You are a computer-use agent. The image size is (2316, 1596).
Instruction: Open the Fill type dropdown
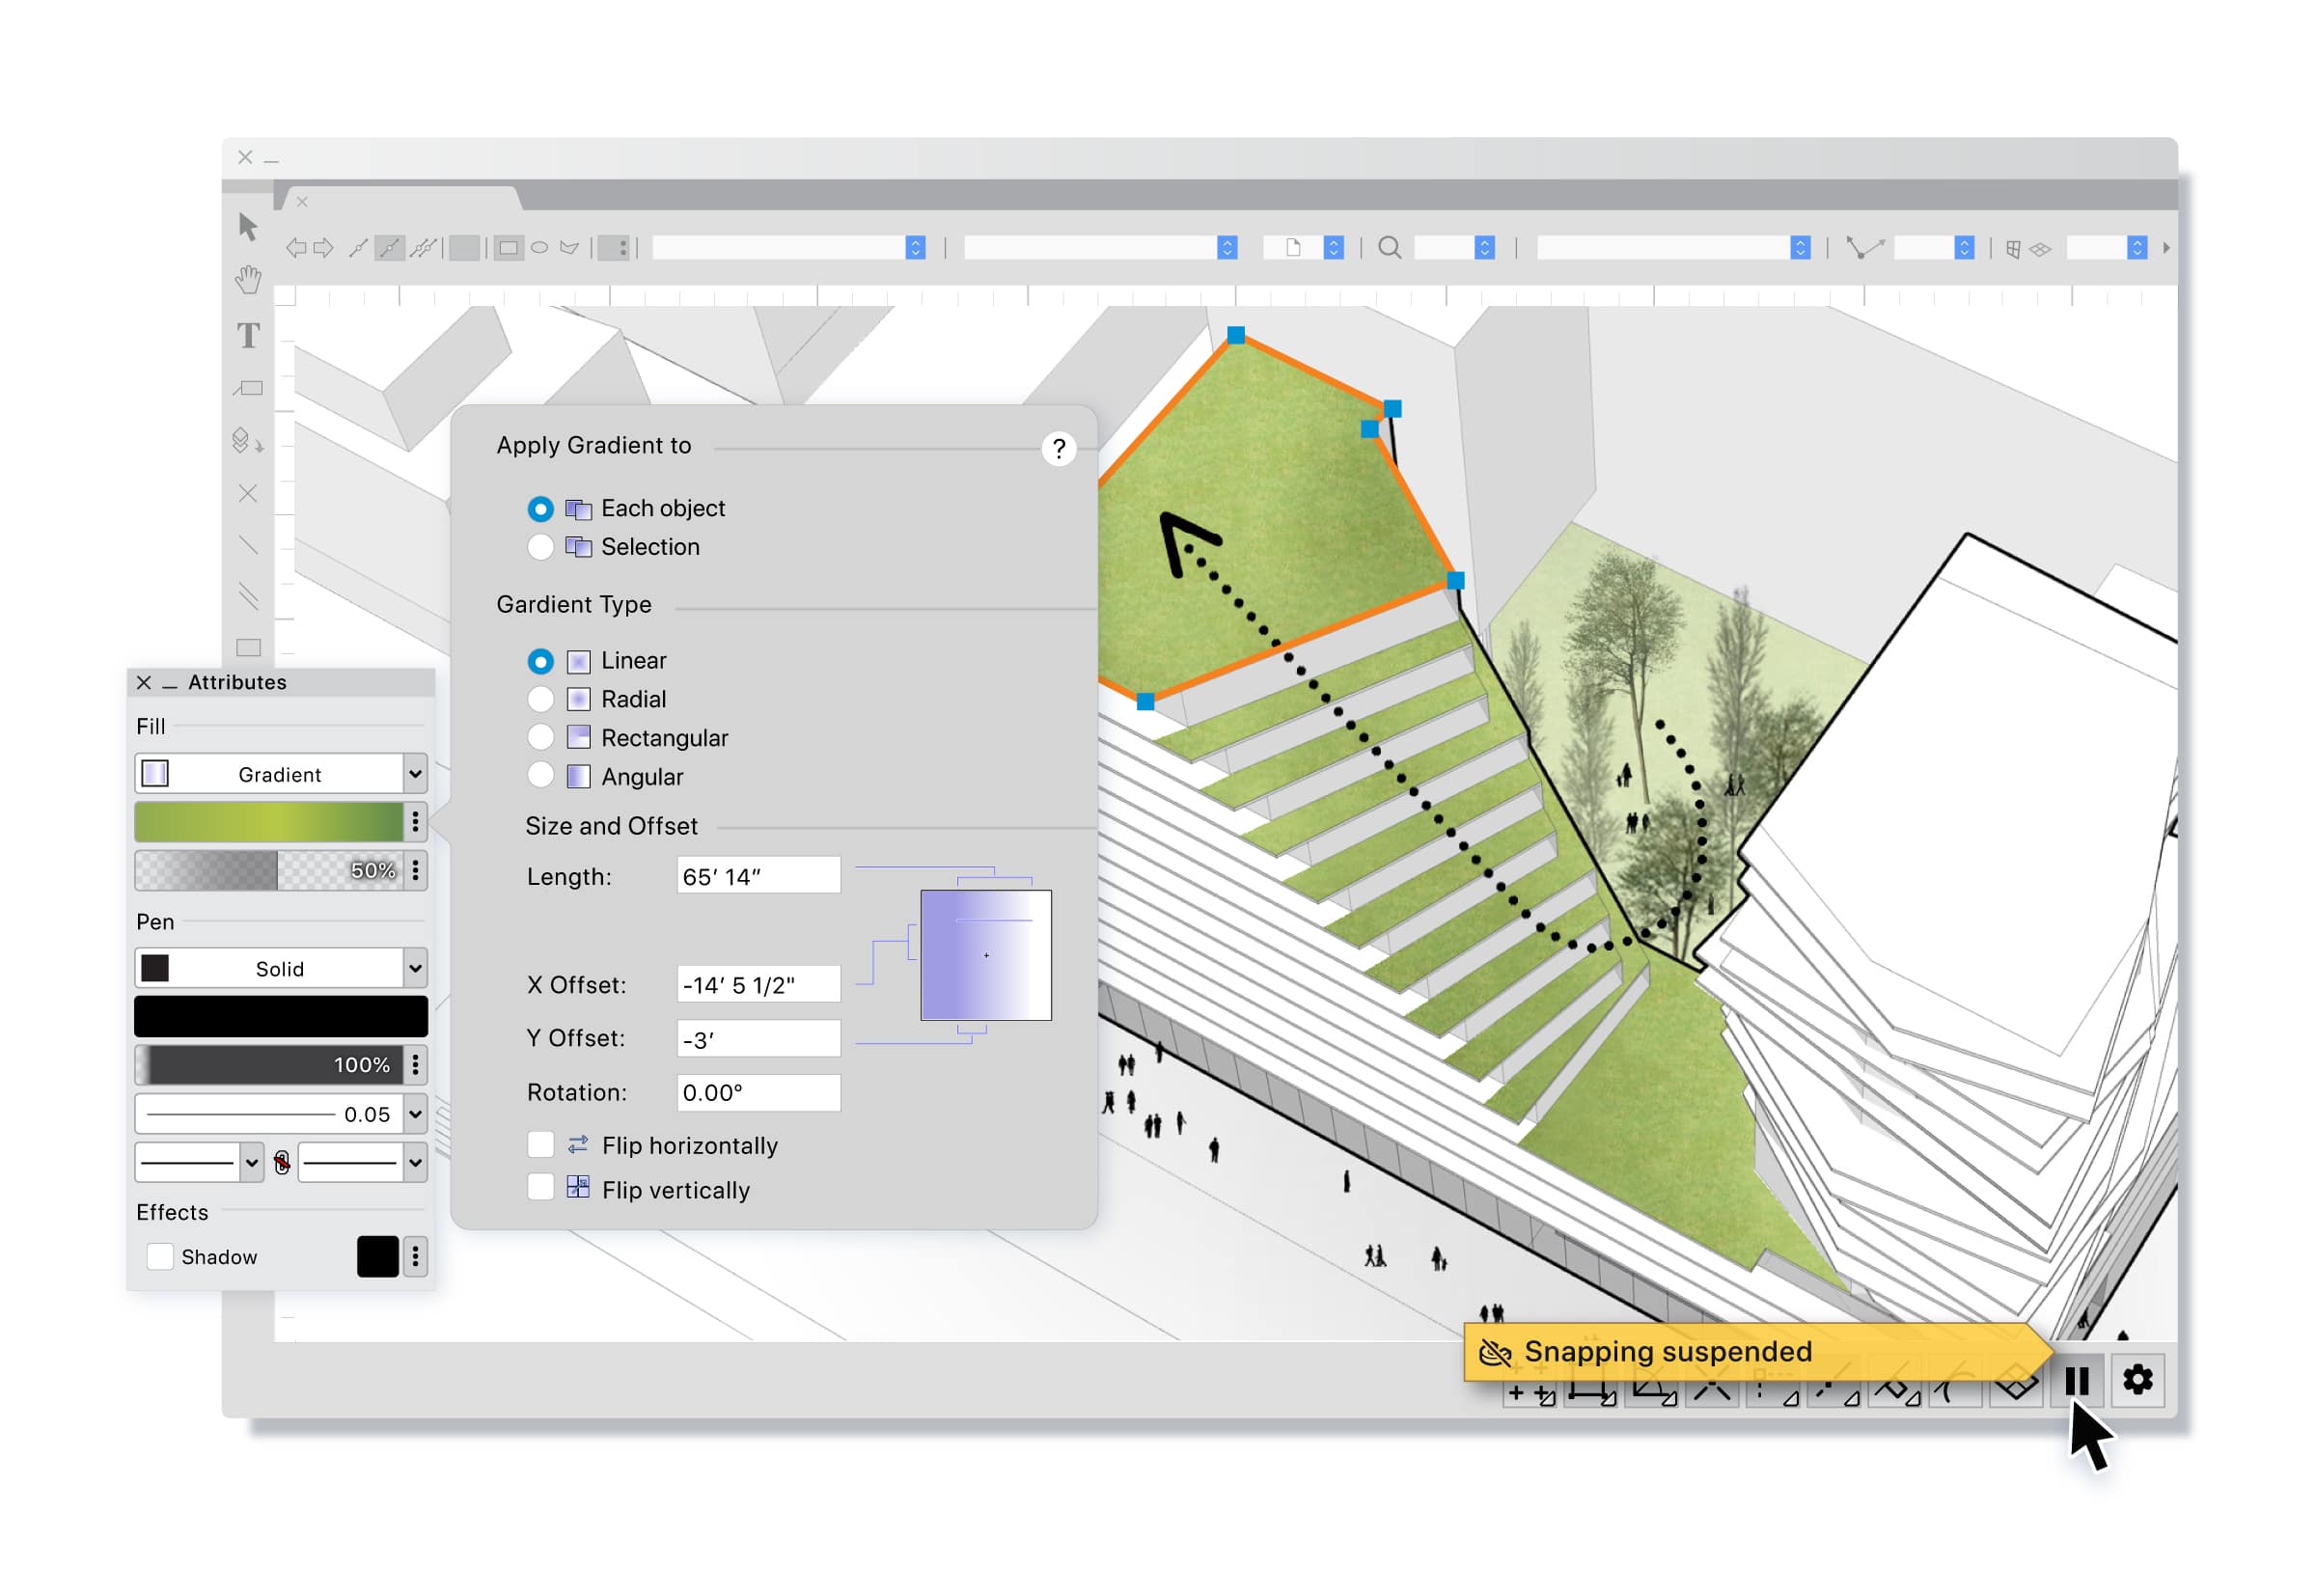[273, 771]
